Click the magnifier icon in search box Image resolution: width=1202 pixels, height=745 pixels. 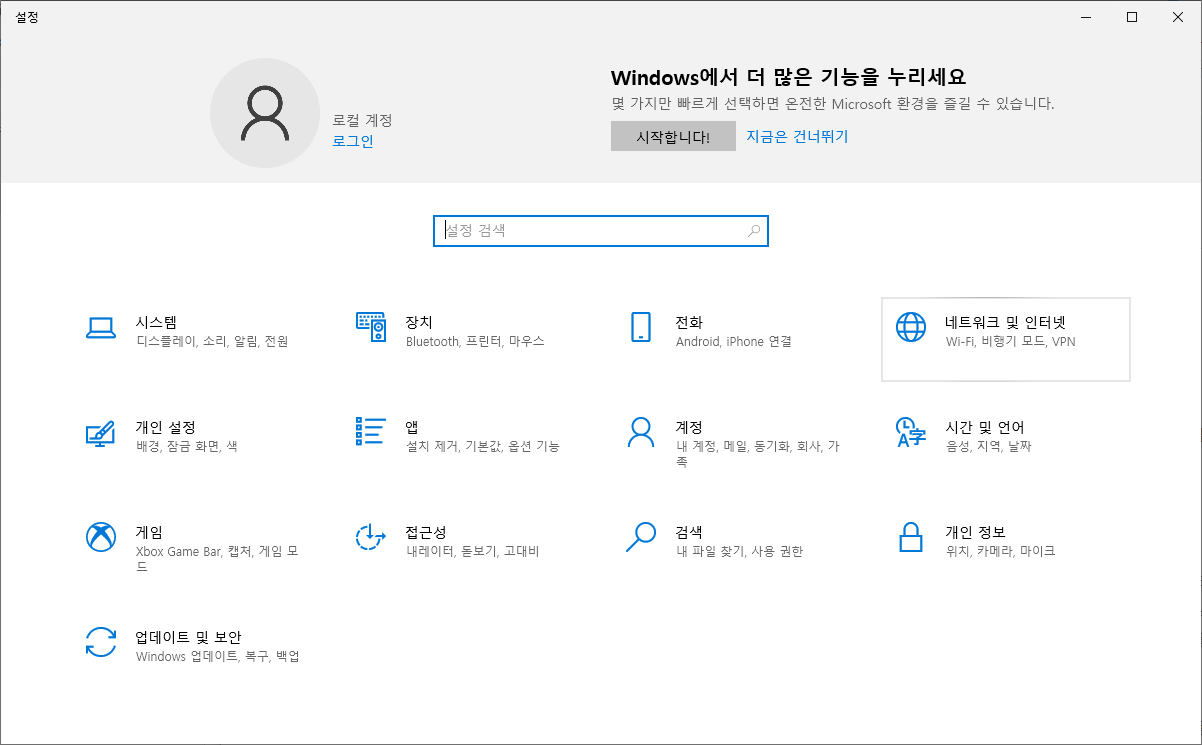(x=754, y=231)
